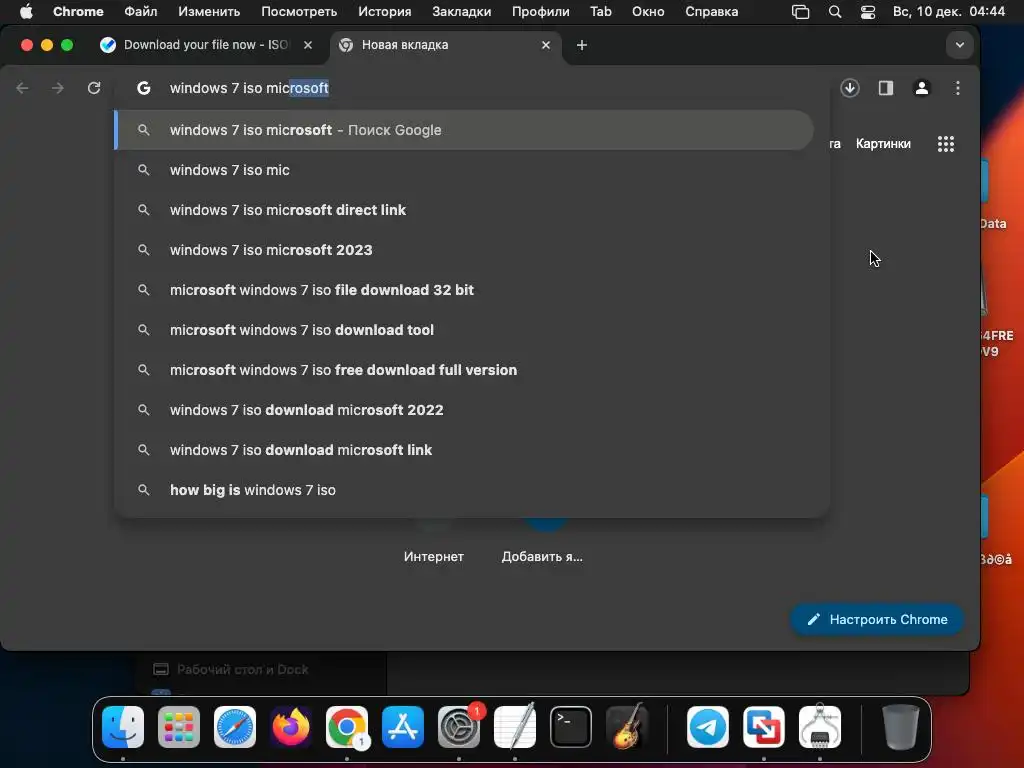Open Control Center in menu bar
The width and height of the screenshot is (1024, 768).
point(867,11)
